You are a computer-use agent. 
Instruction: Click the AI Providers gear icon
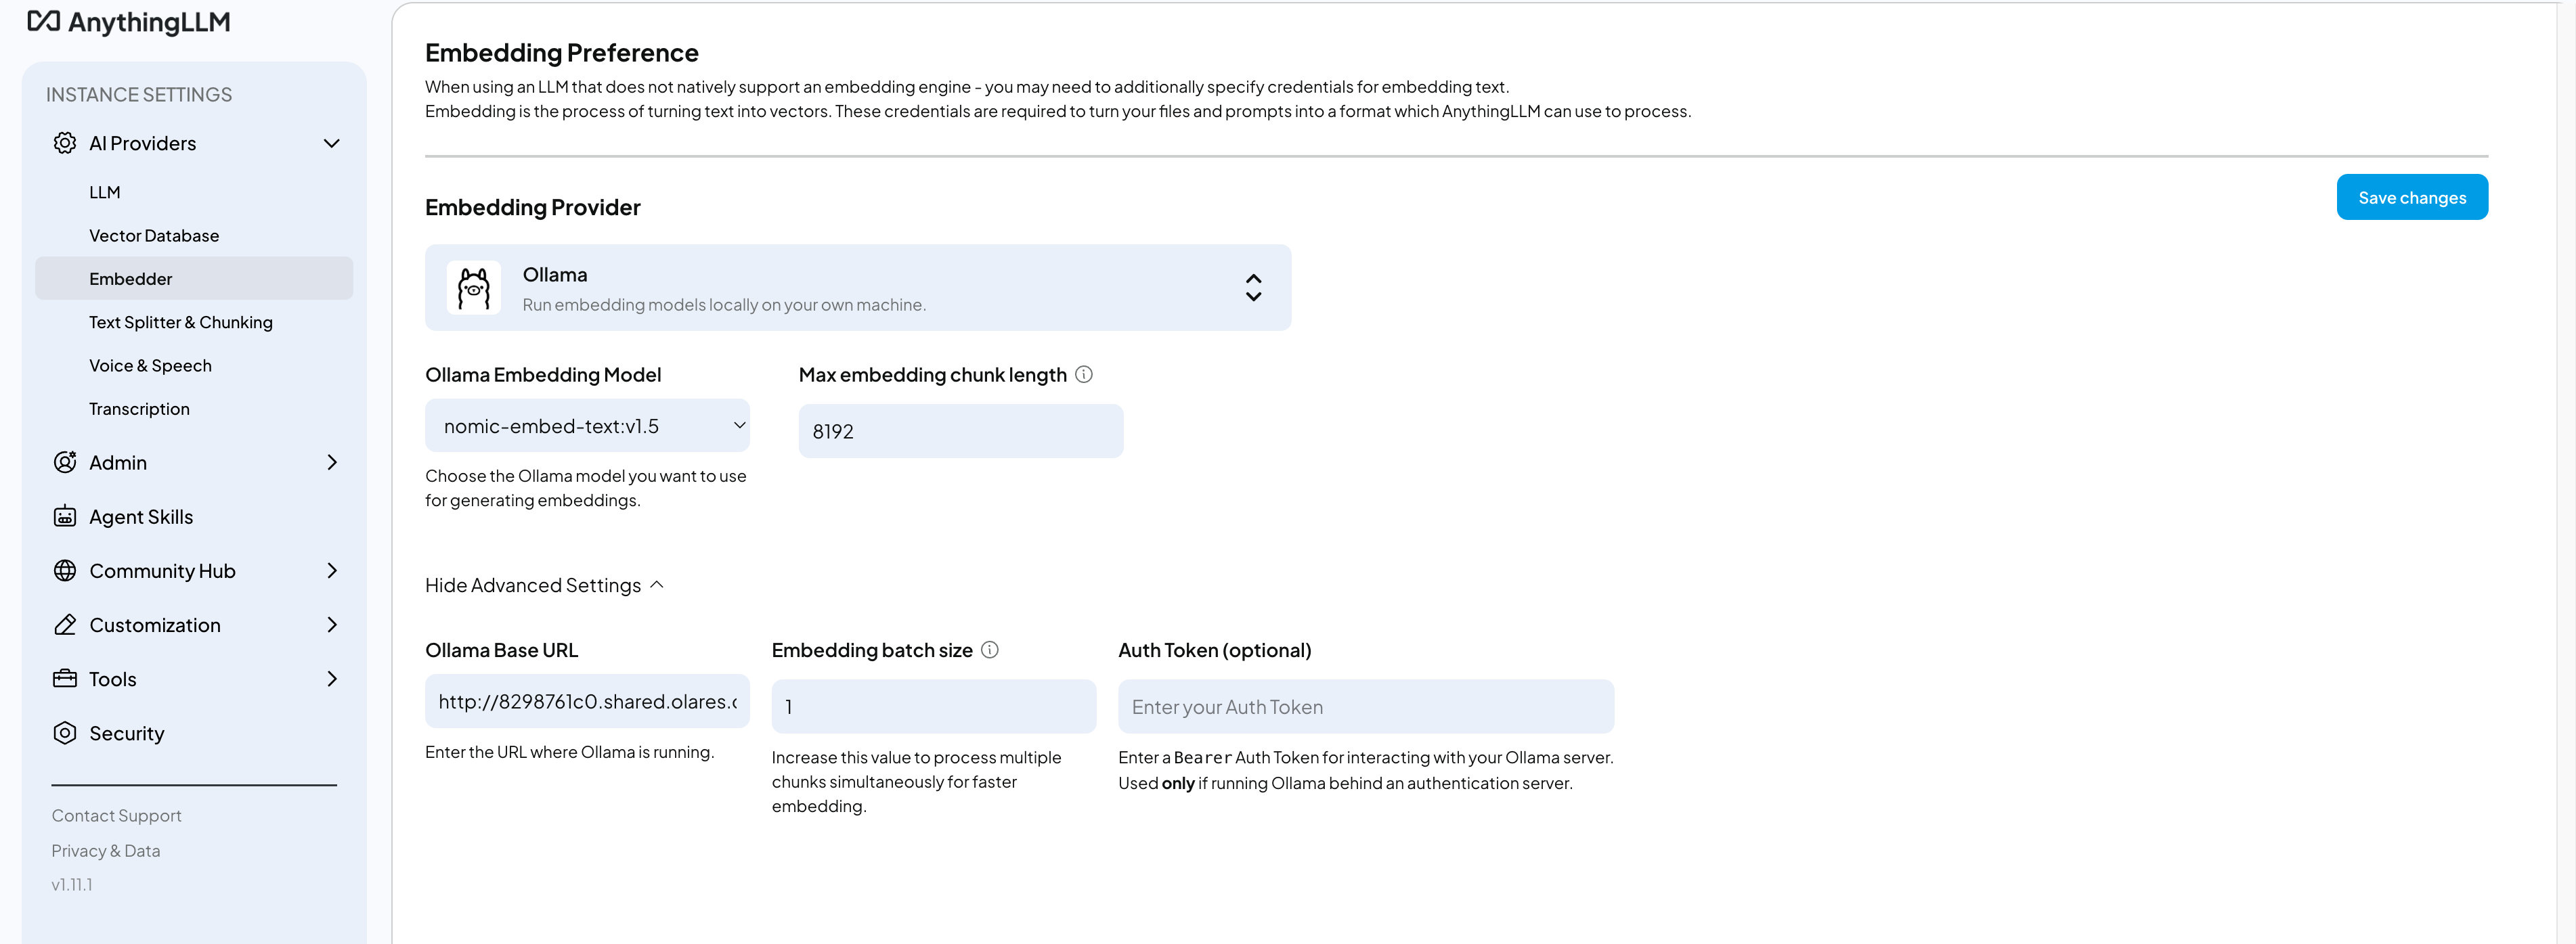coord(64,142)
